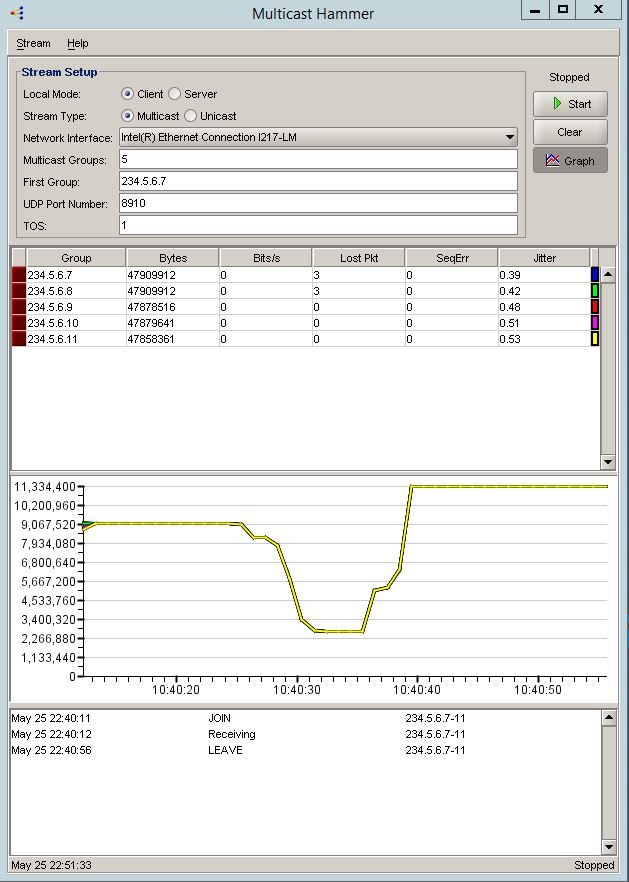Select Server local mode radio button
The width and height of the screenshot is (629, 882).
175,94
